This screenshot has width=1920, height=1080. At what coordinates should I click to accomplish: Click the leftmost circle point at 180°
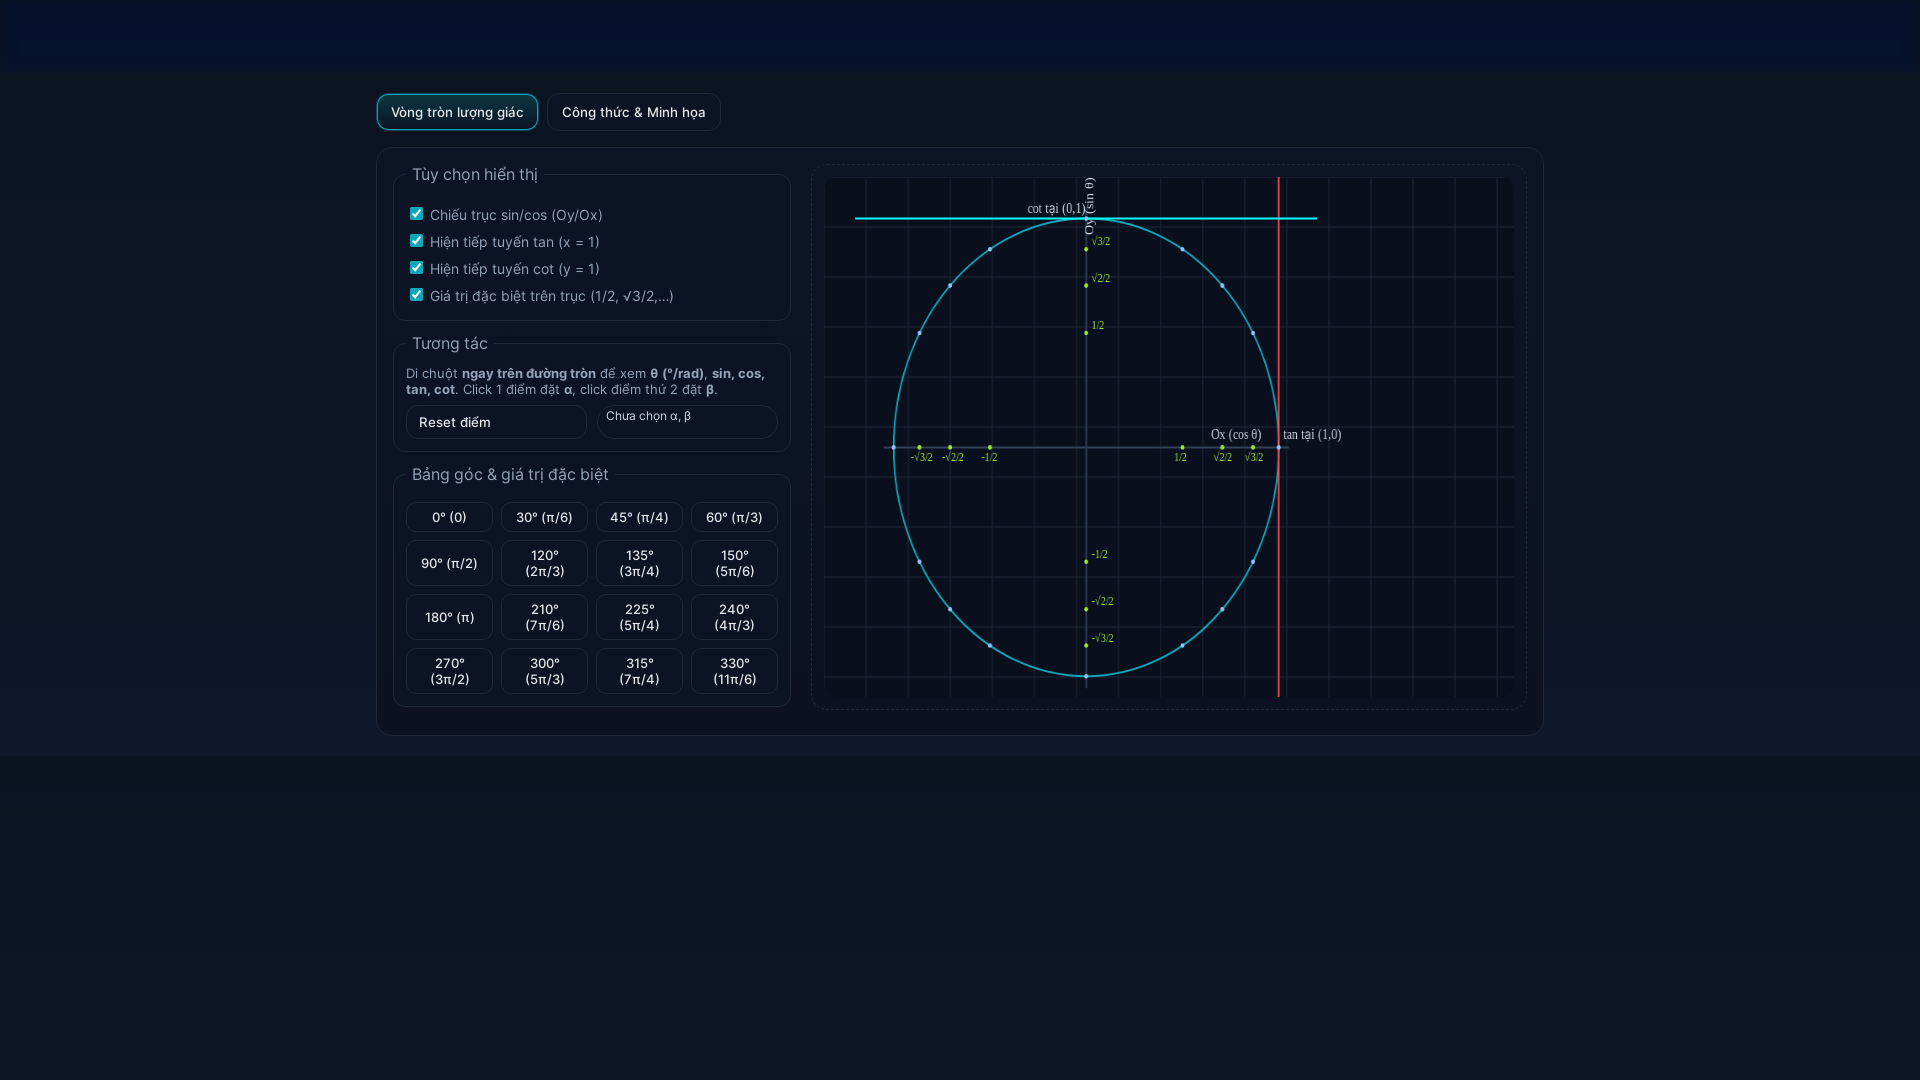[893, 447]
